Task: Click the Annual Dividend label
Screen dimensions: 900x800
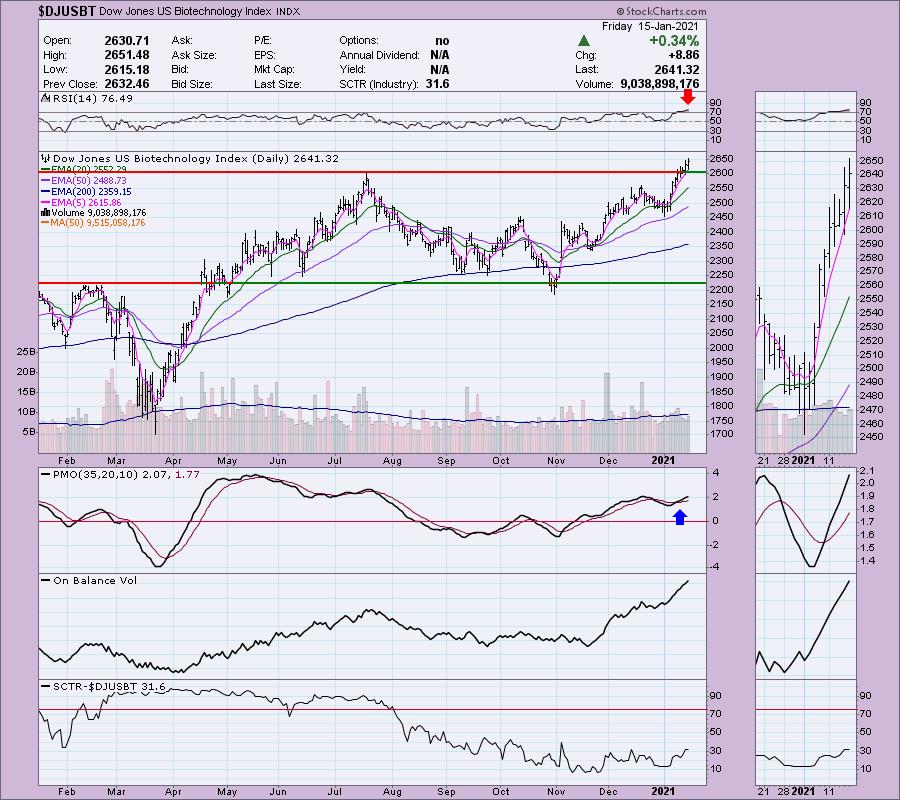Action: [x=379, y=55]
